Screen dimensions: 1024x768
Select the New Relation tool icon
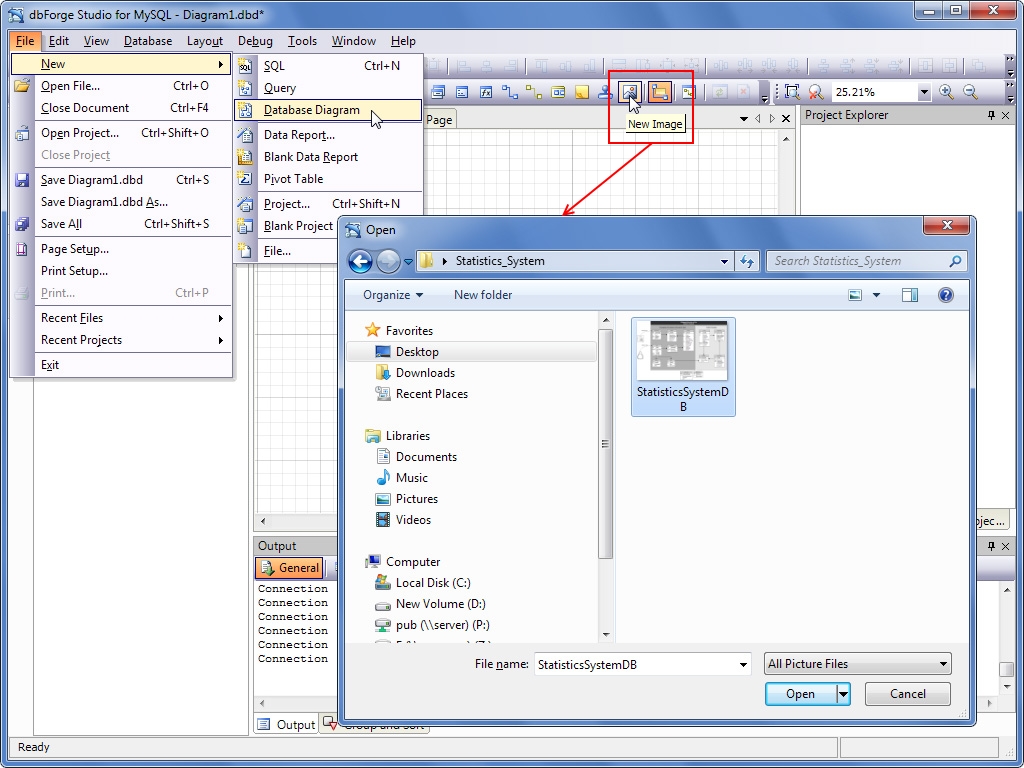[x=510, y=92]
